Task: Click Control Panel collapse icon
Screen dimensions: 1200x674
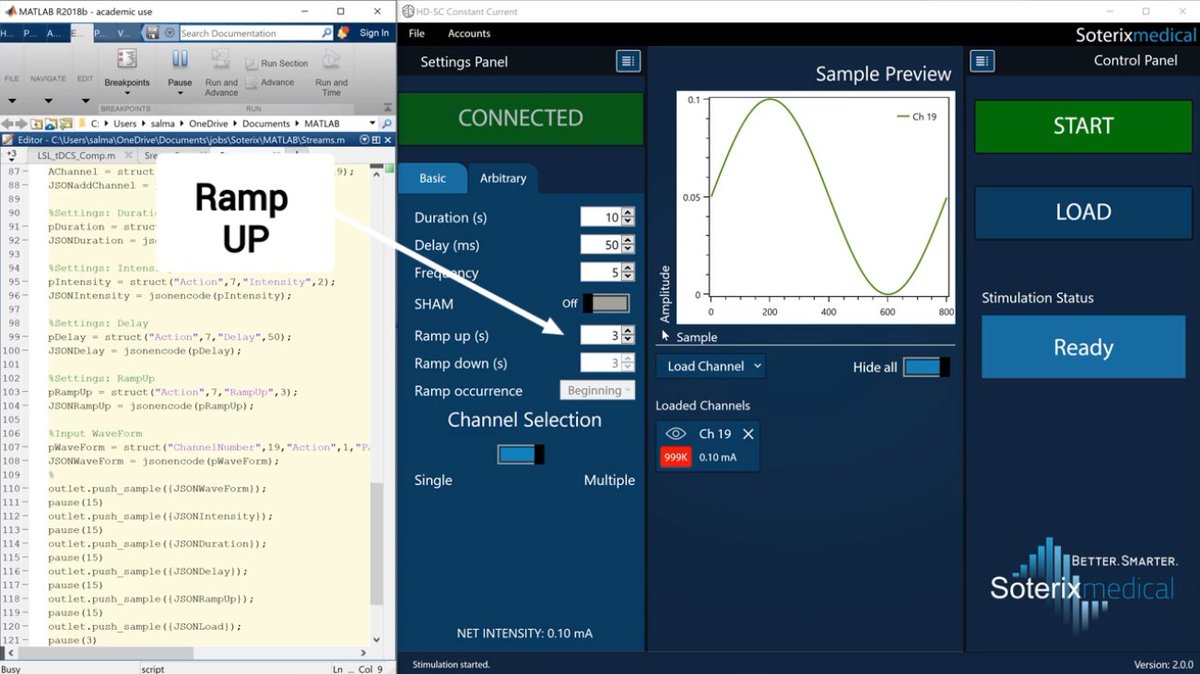Action: click(982, 61)
